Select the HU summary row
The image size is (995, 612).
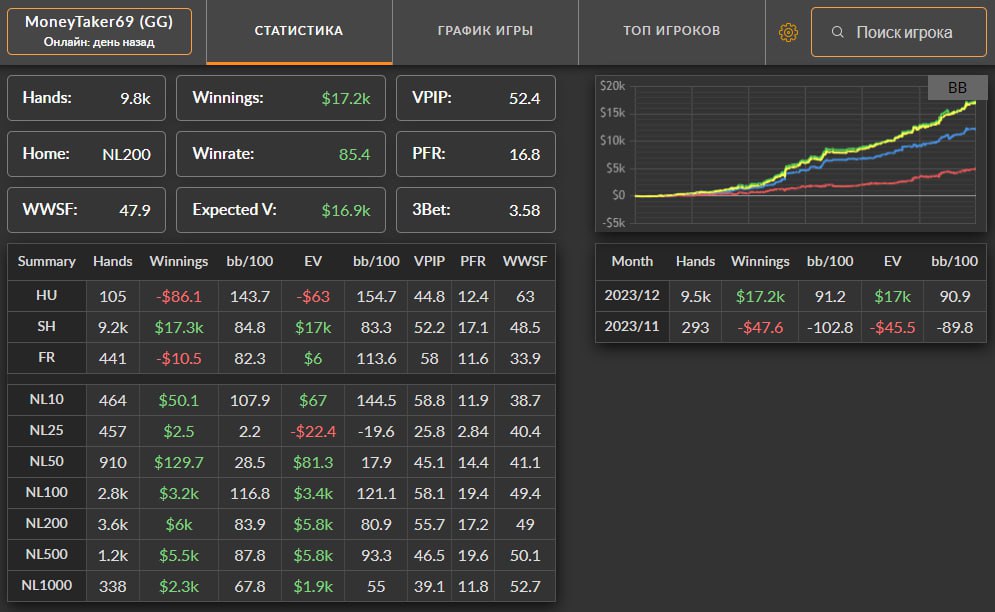pyautogui.click(x=281, y=296)
